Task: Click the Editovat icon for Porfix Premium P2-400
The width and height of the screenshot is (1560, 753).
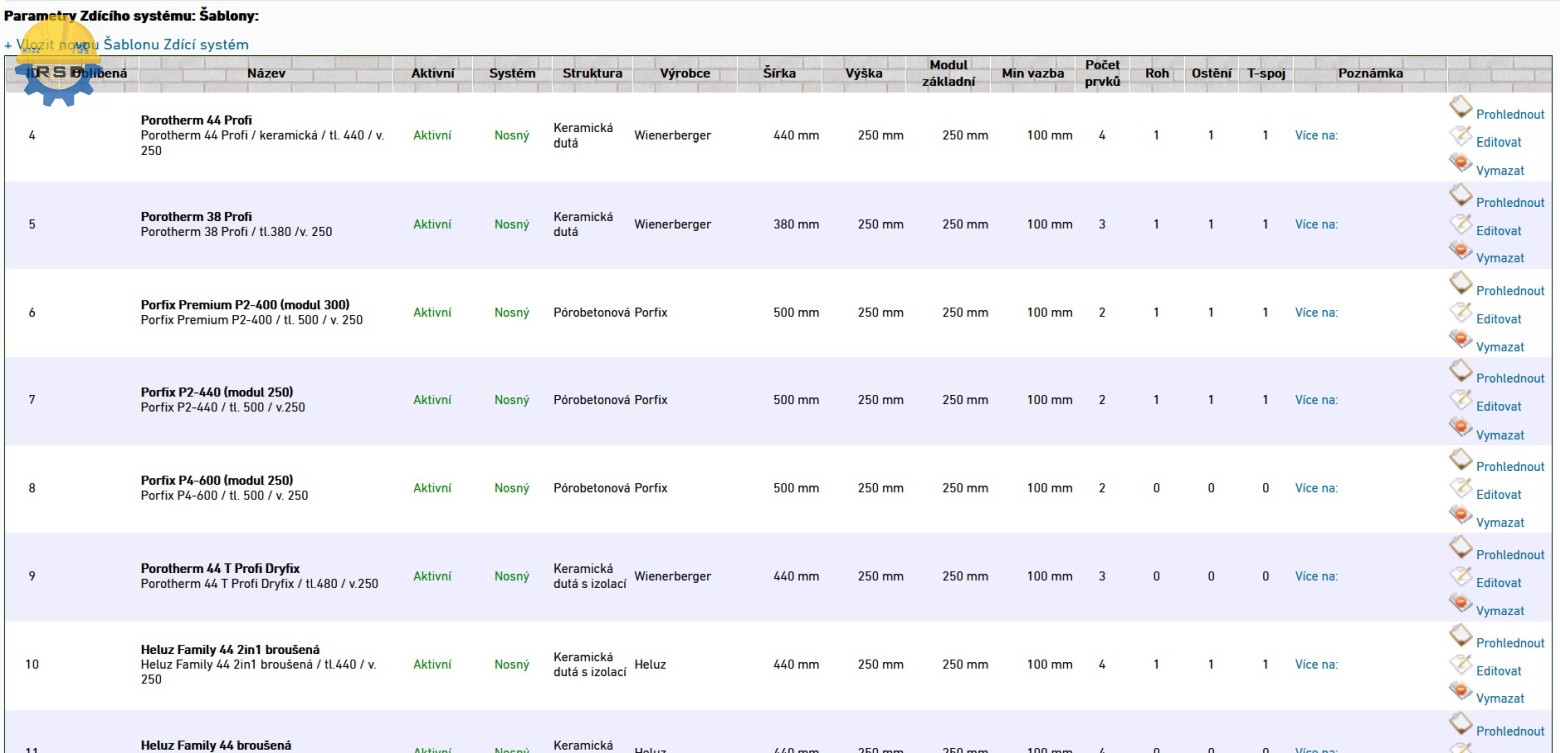Action: pos(1460,313)
